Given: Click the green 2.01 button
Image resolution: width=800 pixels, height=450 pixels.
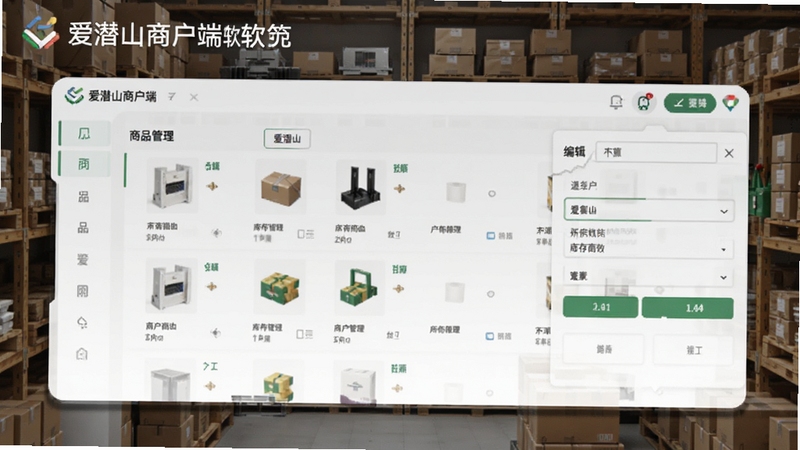Looking at the screenshot, I should point(601,307).
